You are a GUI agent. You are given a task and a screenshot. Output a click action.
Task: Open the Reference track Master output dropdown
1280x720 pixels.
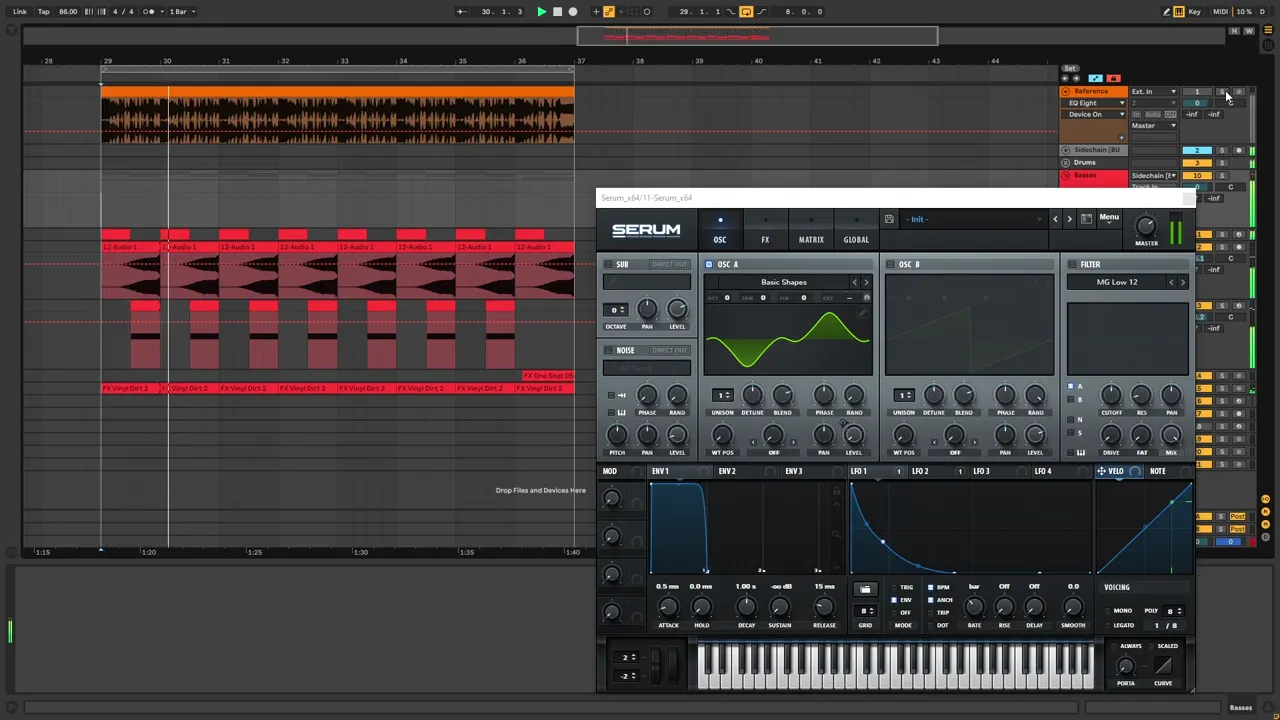click(1154, 126)
